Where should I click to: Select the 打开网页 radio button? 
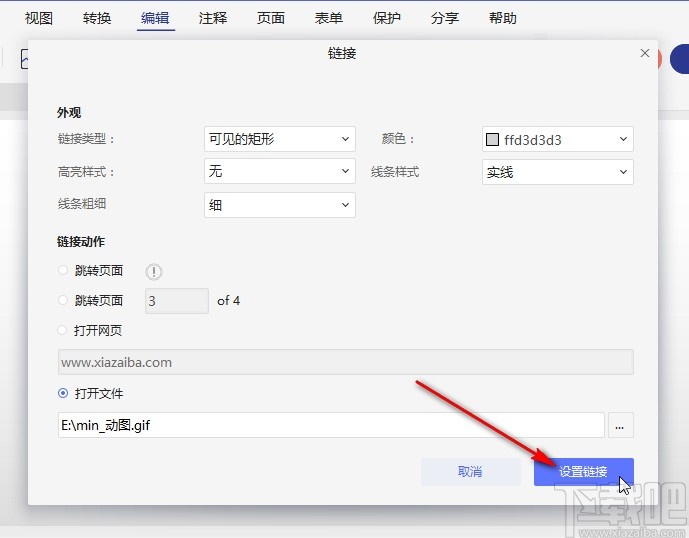(x=63, y=330)
